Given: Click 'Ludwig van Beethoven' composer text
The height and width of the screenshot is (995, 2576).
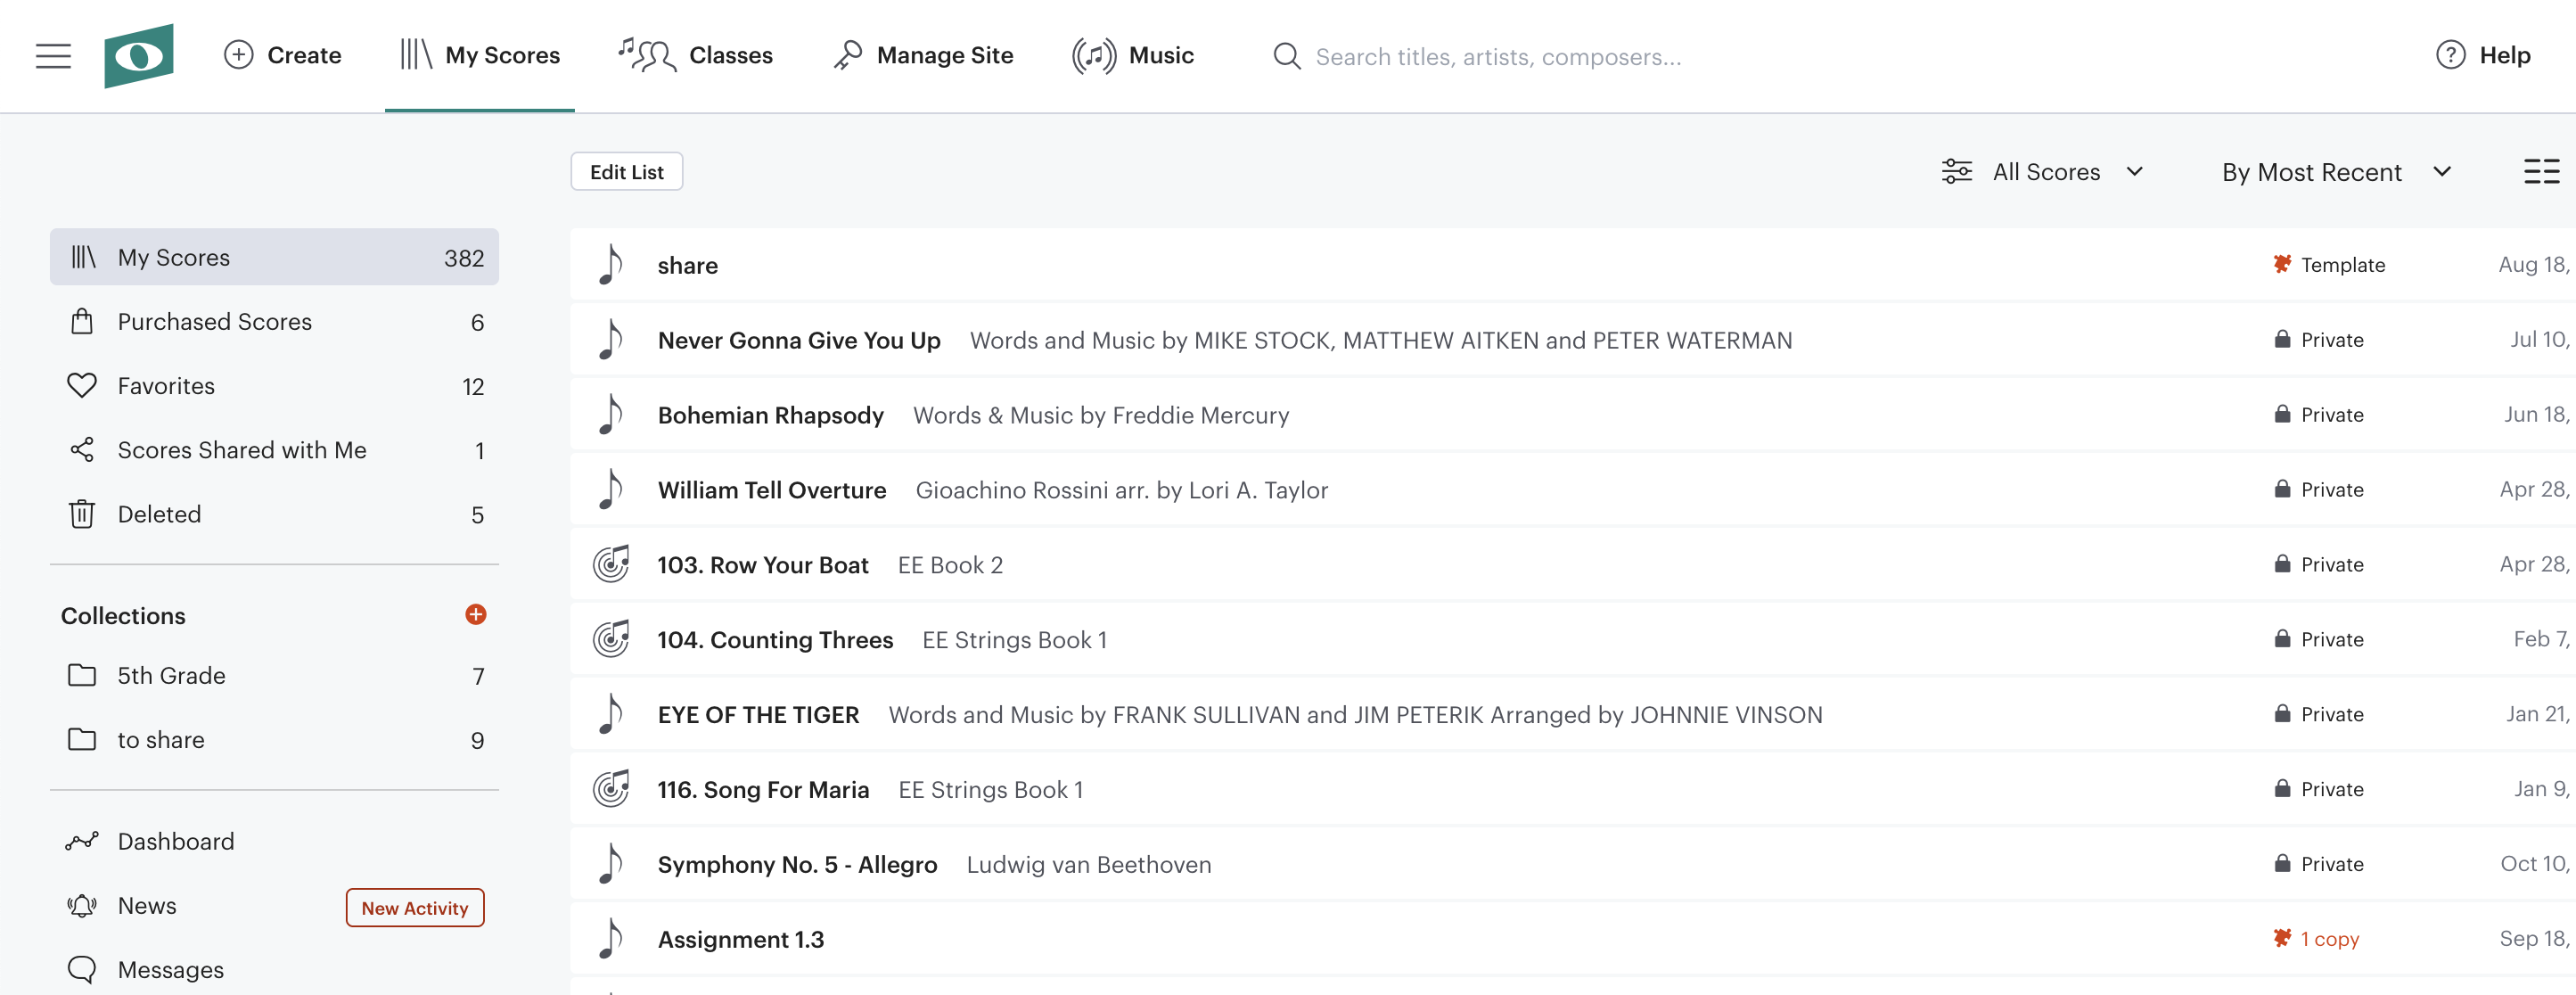Looking at the screenshot, I should [1088, 864].
